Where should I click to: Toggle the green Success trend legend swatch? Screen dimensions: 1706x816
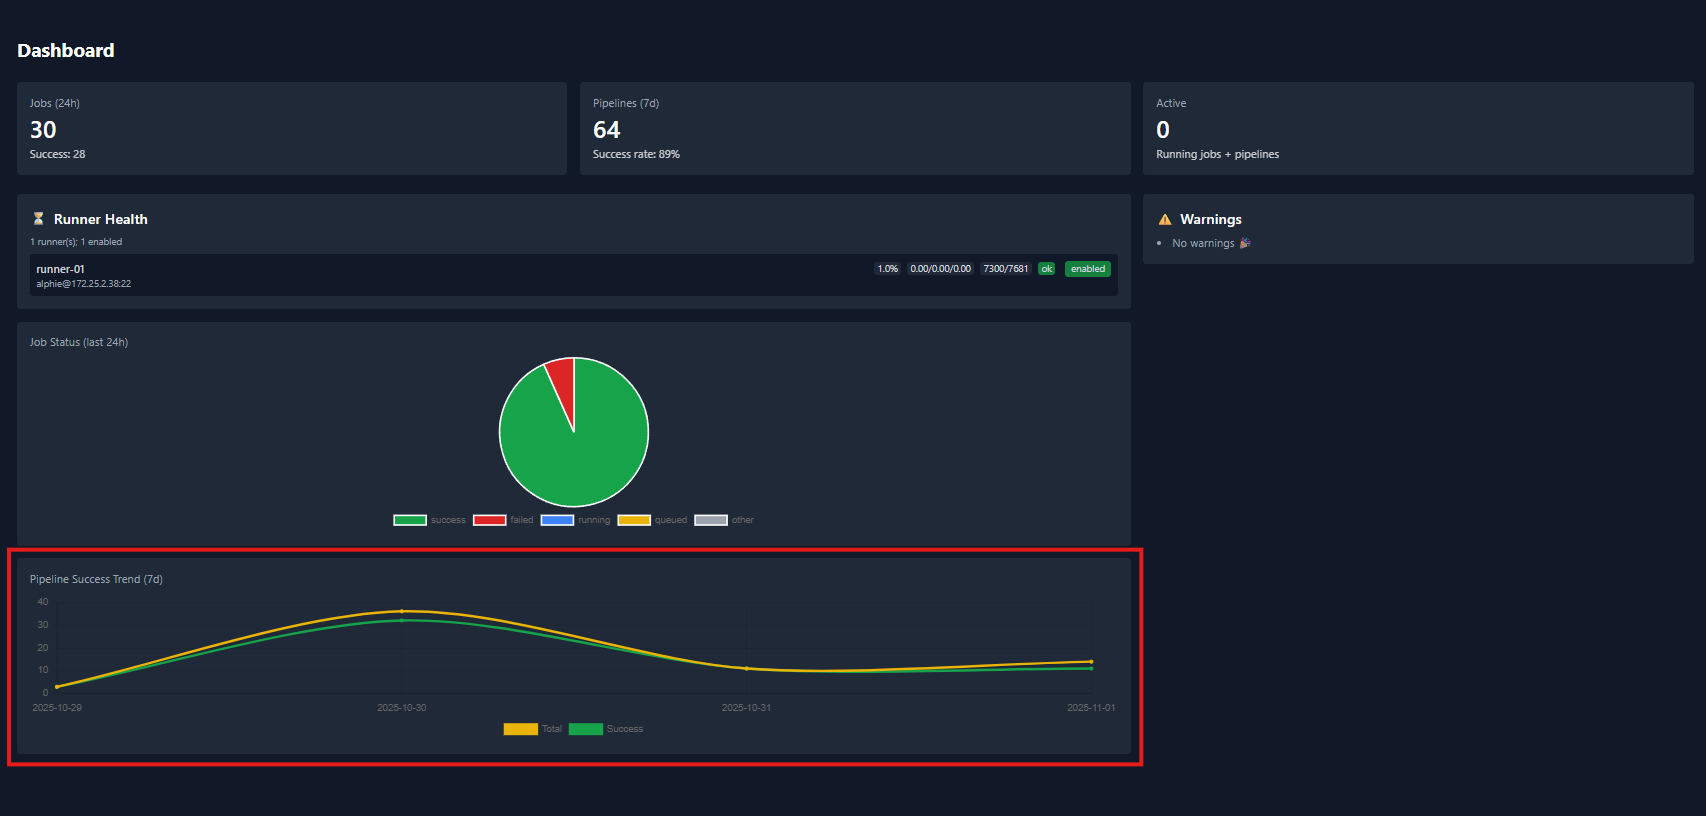click(x=586, y=729)
